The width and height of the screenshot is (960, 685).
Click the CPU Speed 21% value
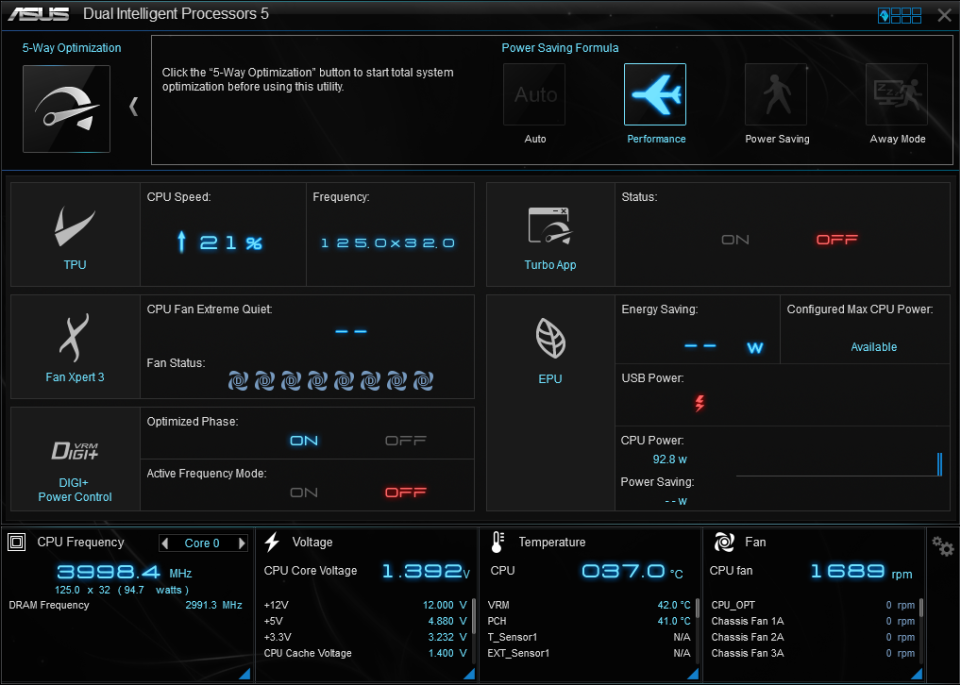click(x=220, y=242)
